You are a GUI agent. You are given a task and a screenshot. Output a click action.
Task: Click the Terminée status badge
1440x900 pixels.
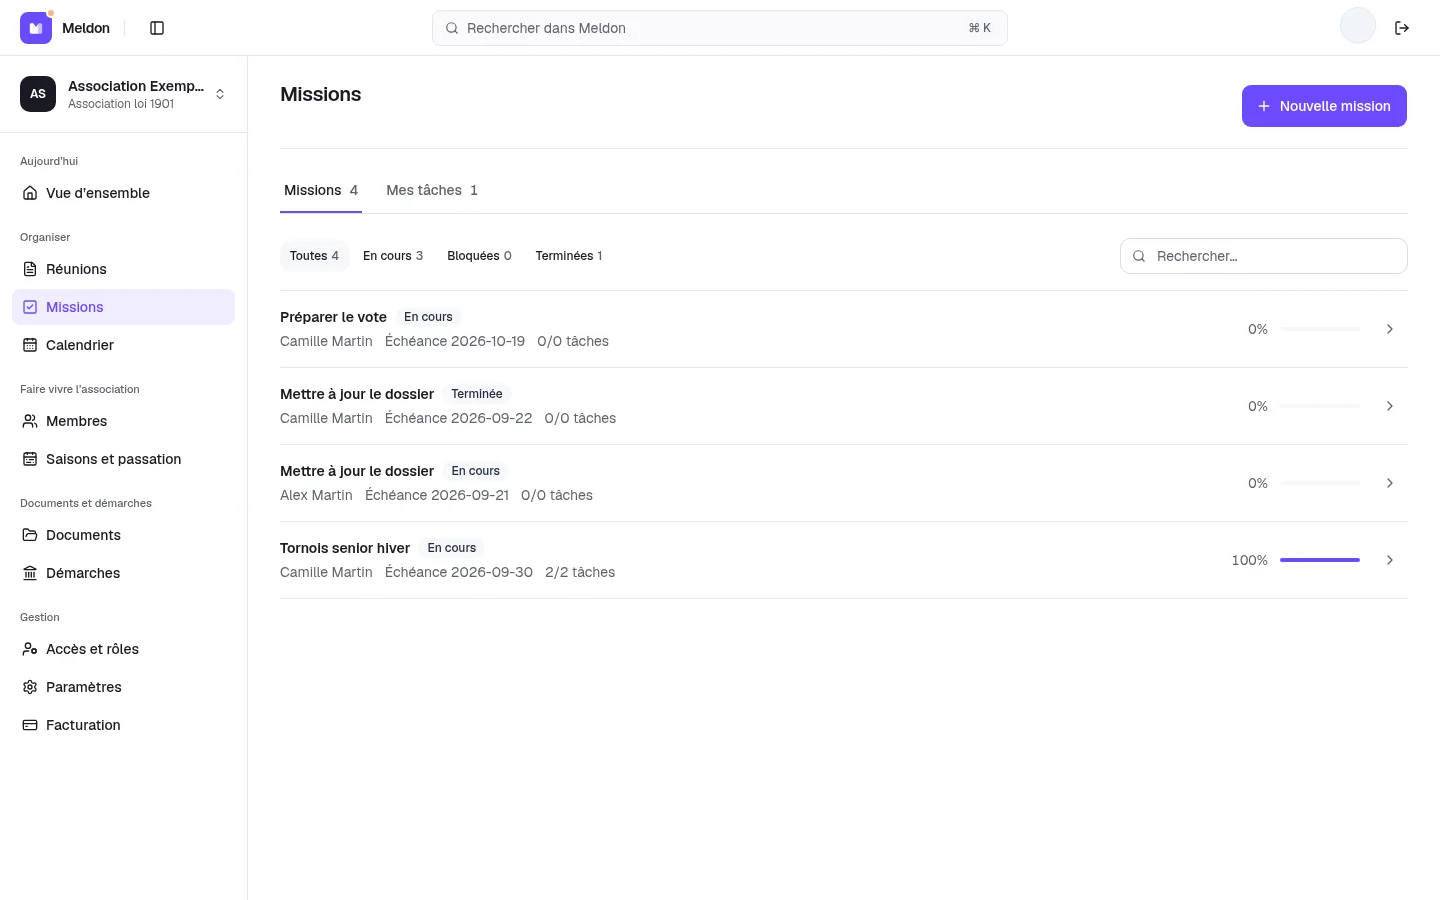(x=477, y=394)
